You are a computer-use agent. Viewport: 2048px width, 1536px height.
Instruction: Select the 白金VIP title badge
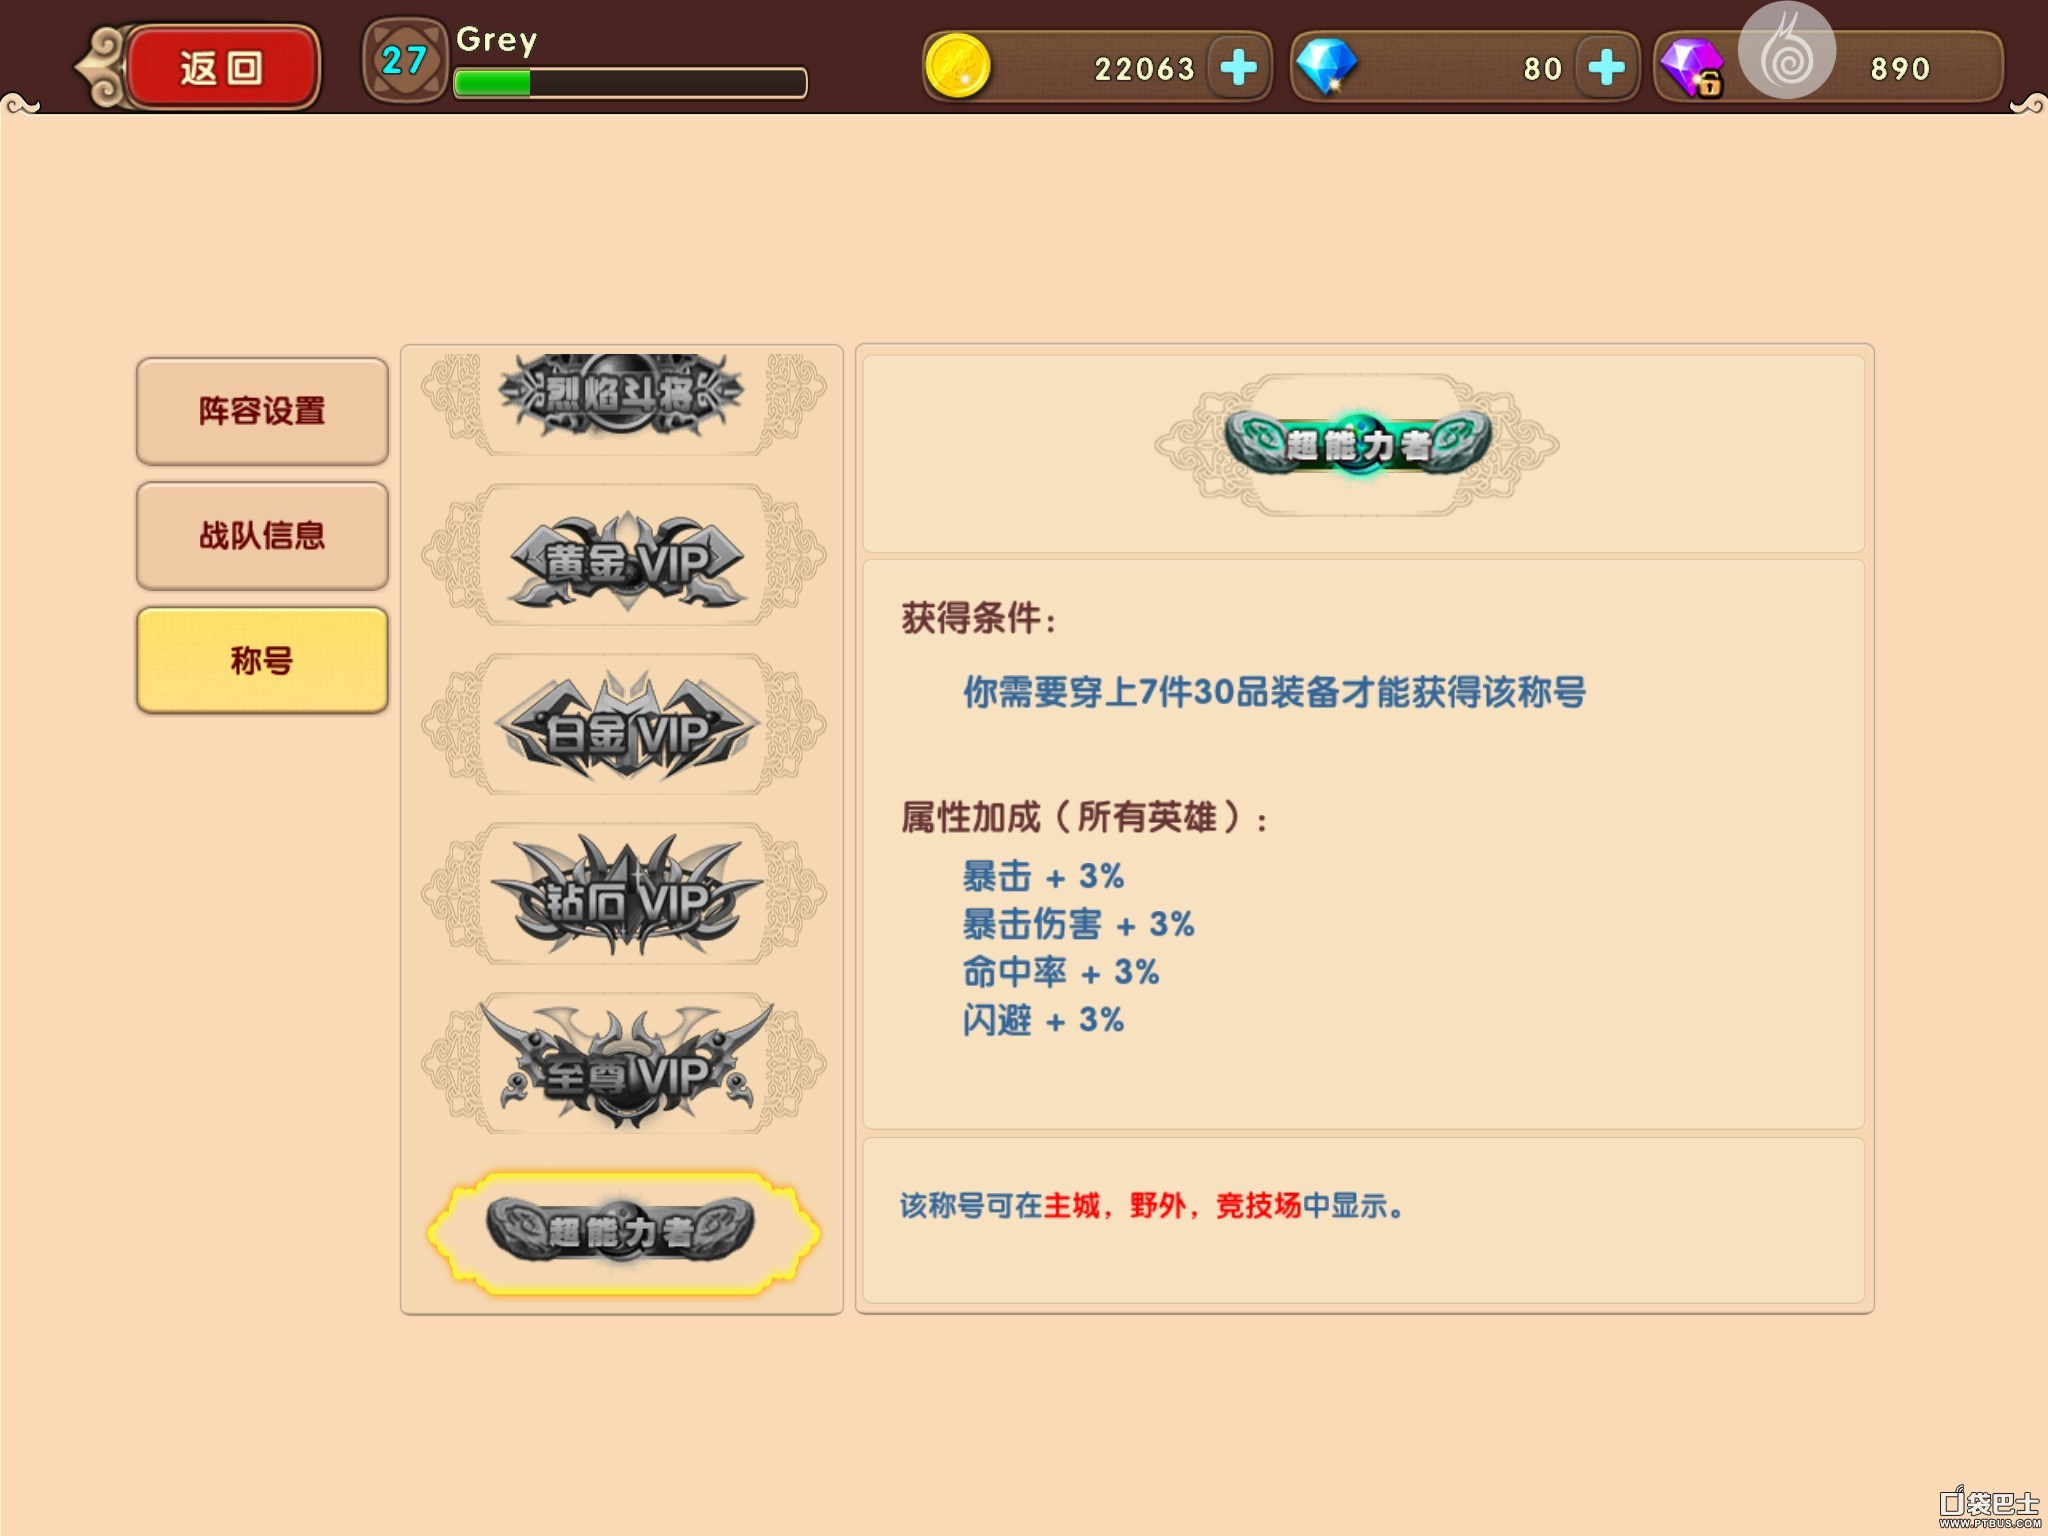624,725
